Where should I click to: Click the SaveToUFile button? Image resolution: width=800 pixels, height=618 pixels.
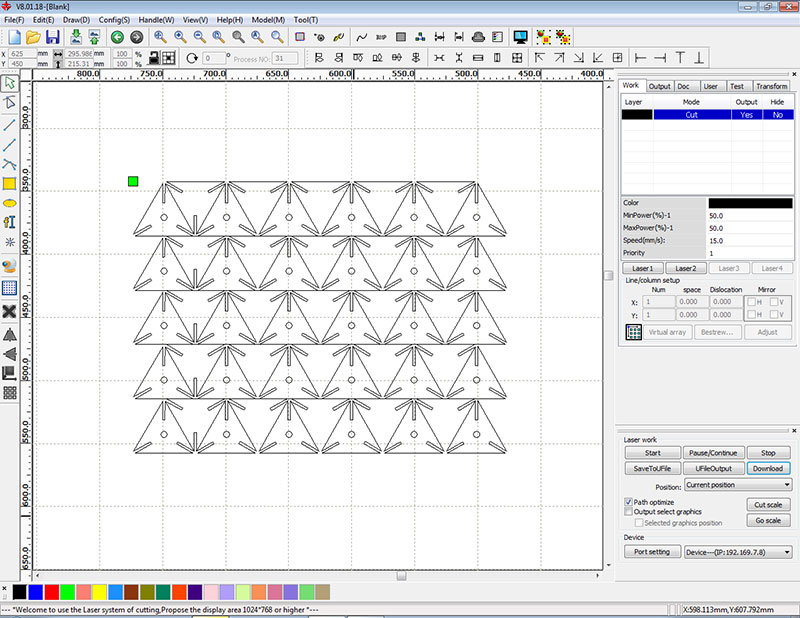click(653, 468)
